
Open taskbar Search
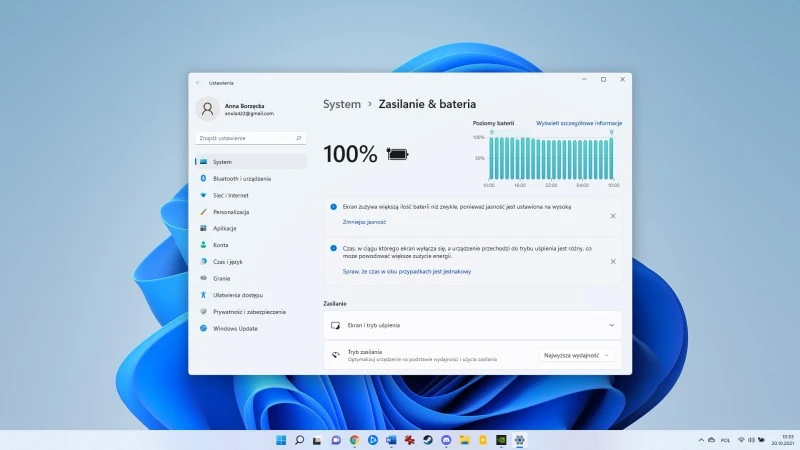point(299,440)
